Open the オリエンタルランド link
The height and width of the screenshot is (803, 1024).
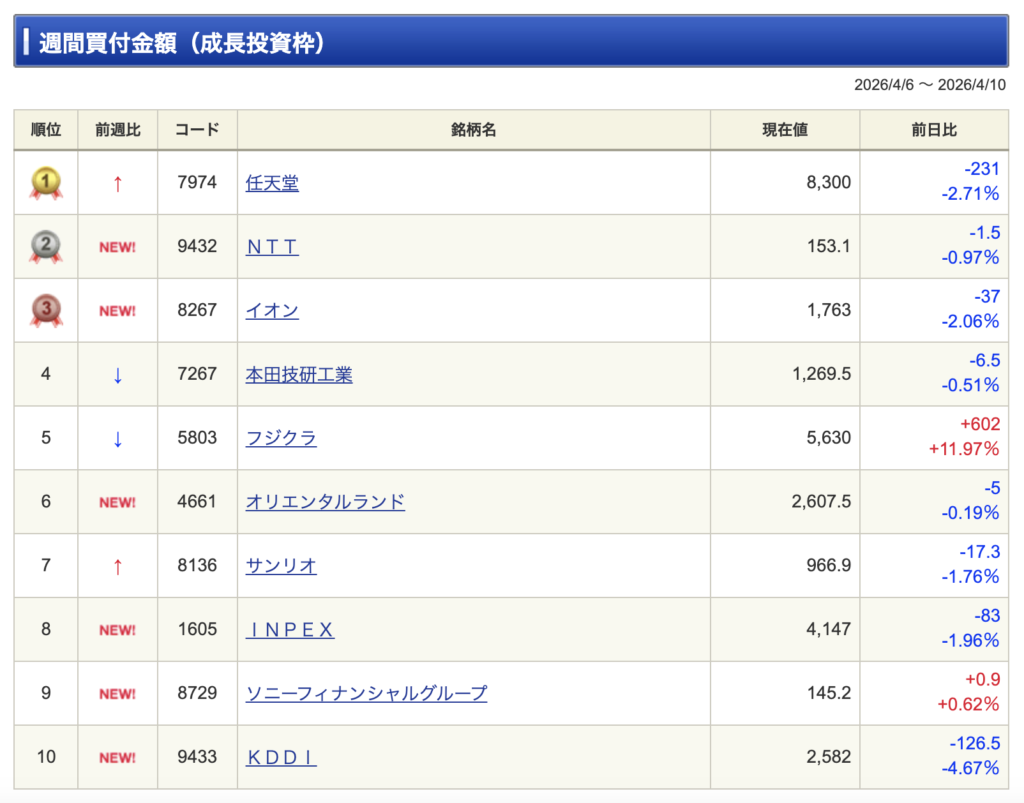(x=325, y=502)
